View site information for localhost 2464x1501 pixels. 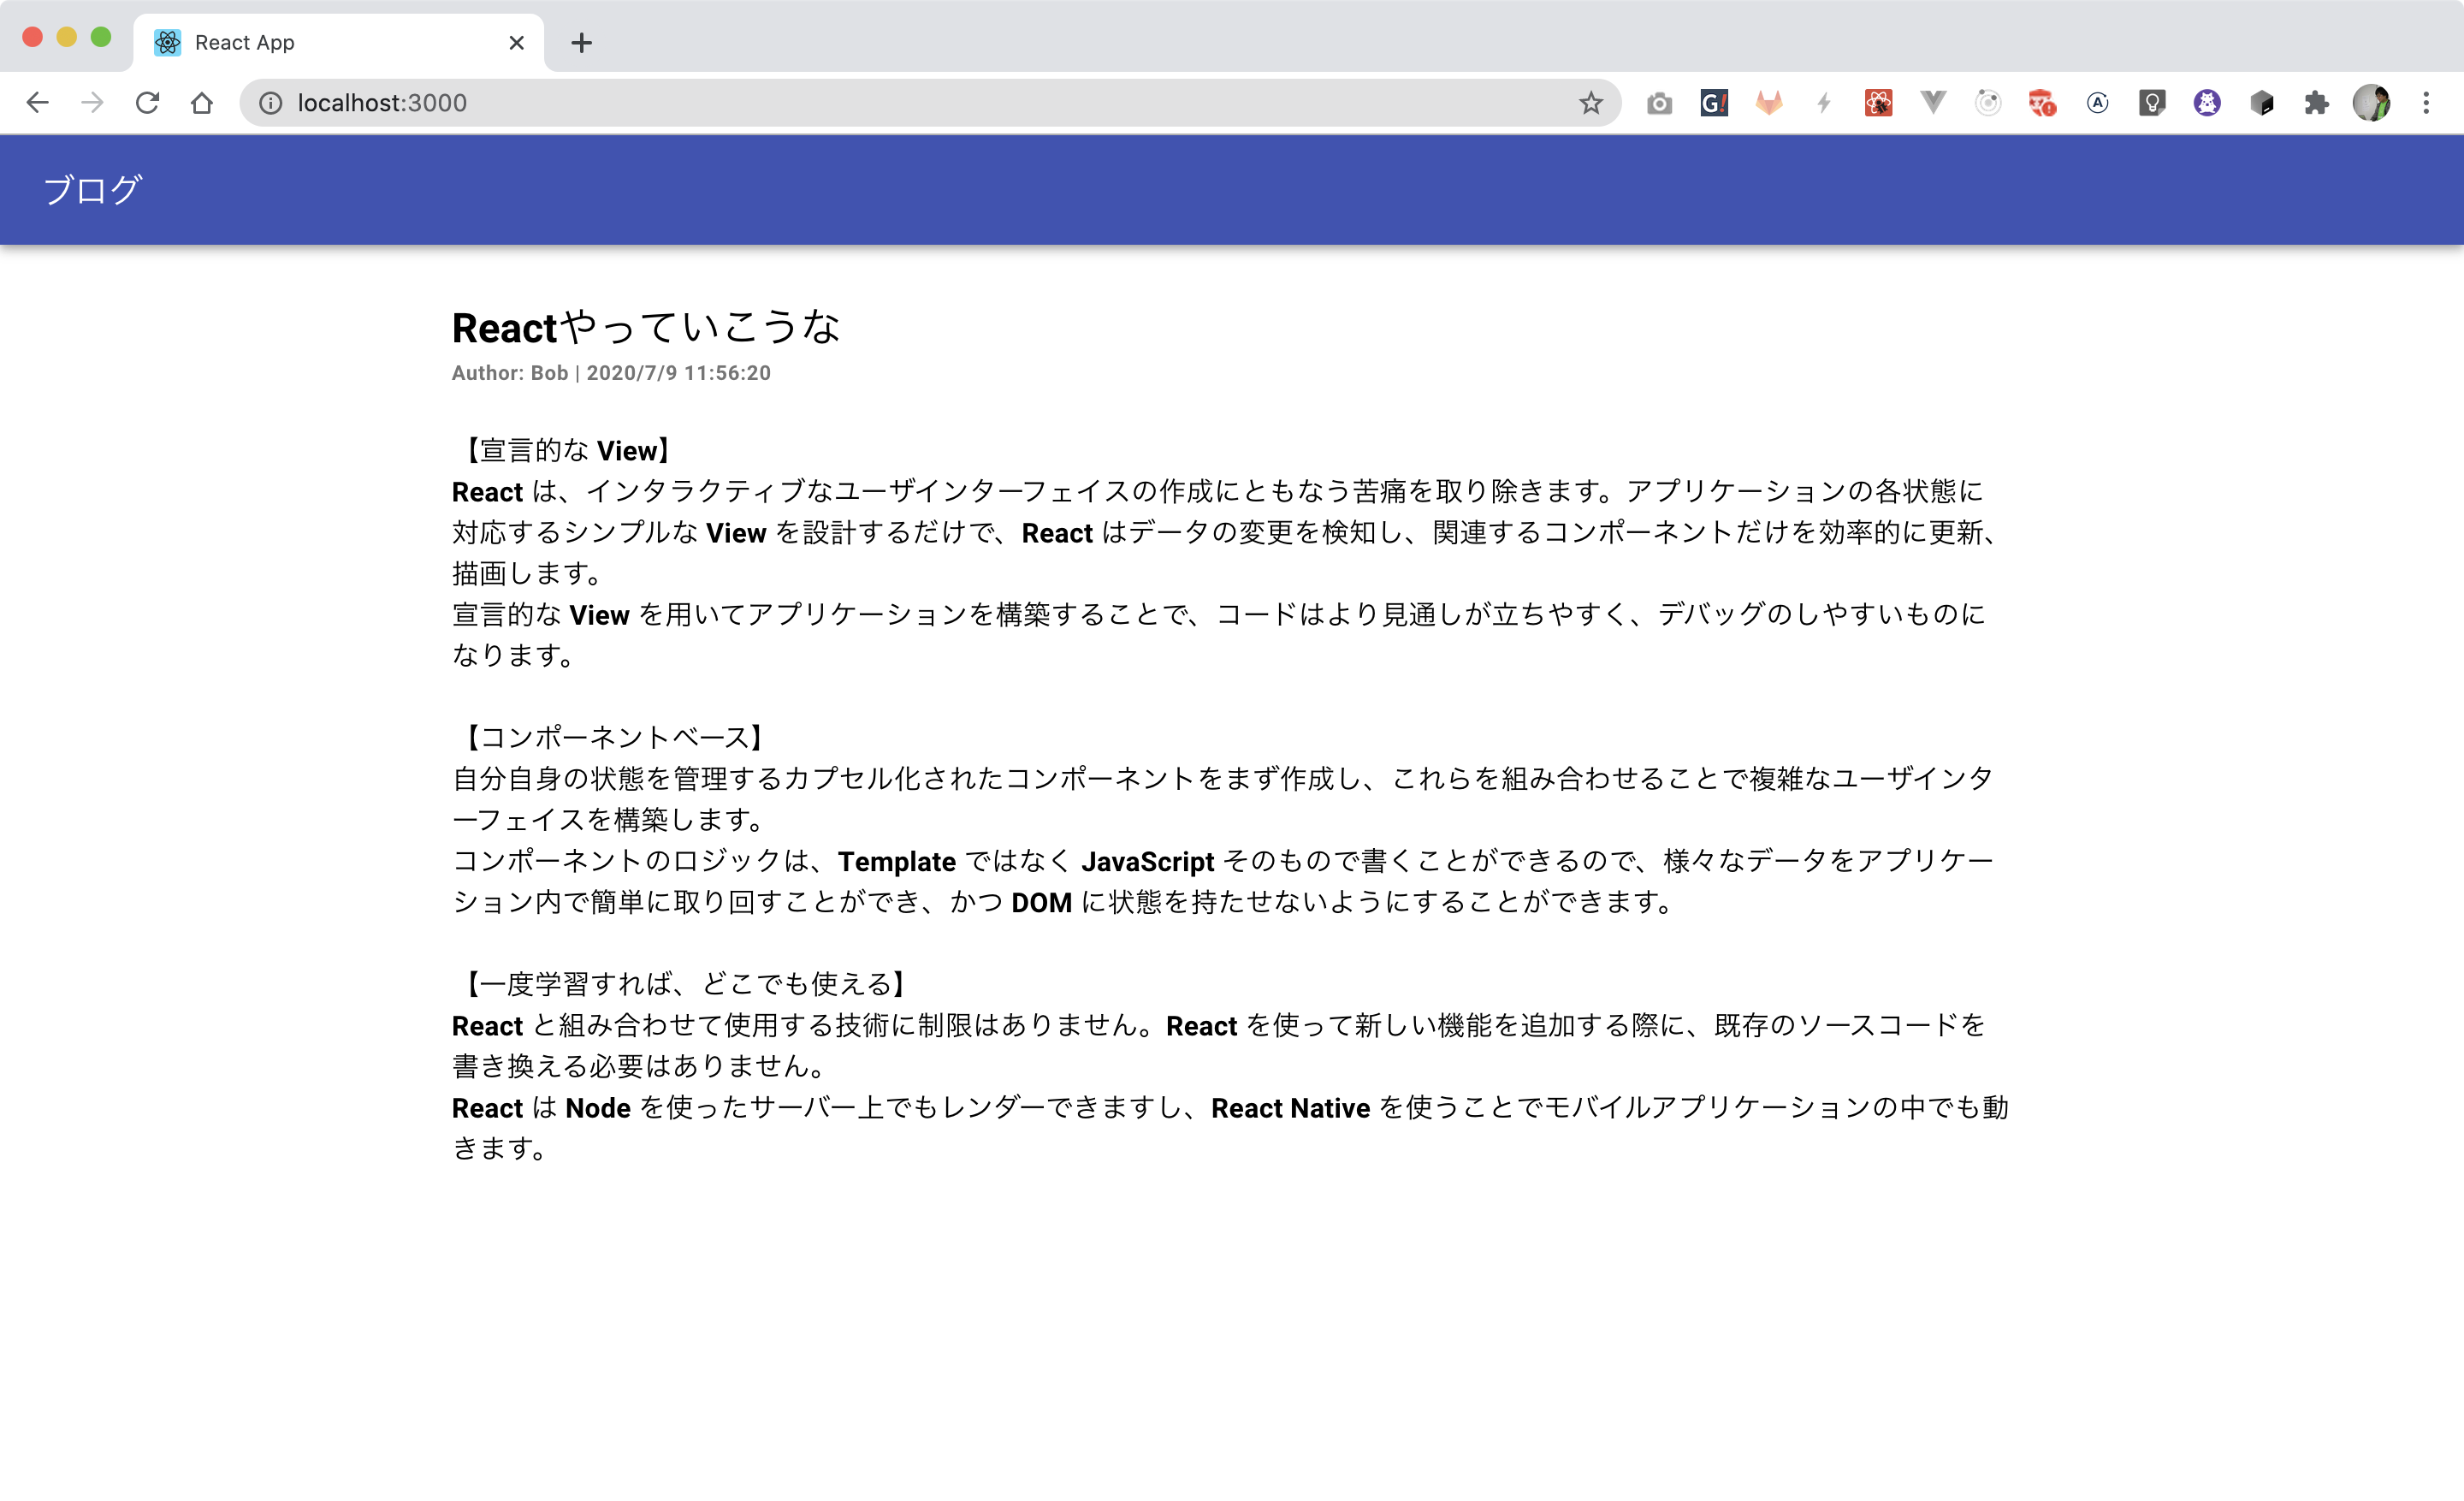coord(270,103)
